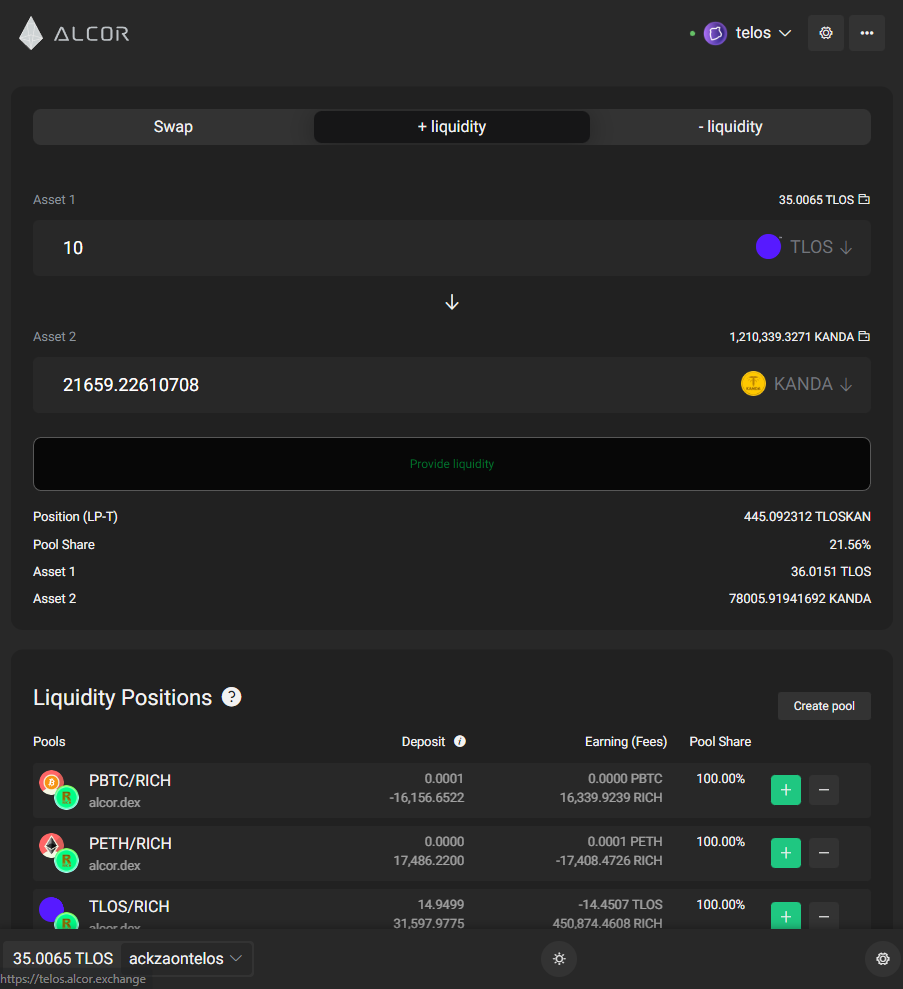Click the yellow KANDA token icon
The width and height of the screenshot is (903, 989).
[x=753, y=383]
